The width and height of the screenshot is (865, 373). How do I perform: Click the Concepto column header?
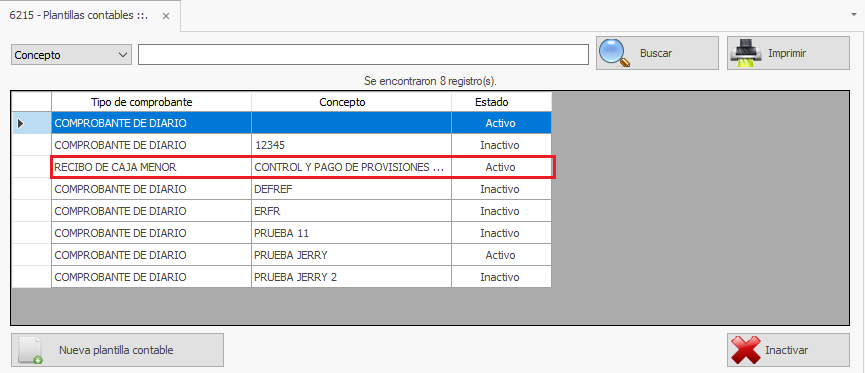[x=351, y=102]
